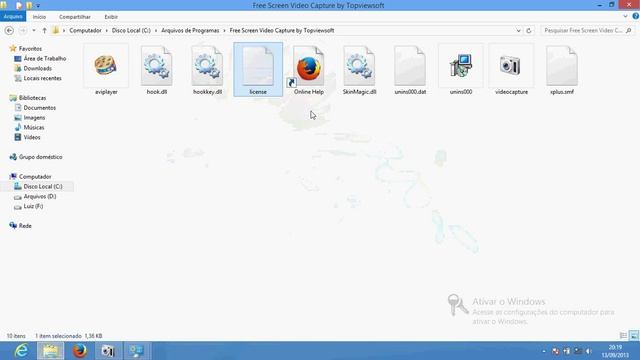Select Grupo doméstico in the sidebar
This screenshot has width=640, height=360.
coord(40,157)
